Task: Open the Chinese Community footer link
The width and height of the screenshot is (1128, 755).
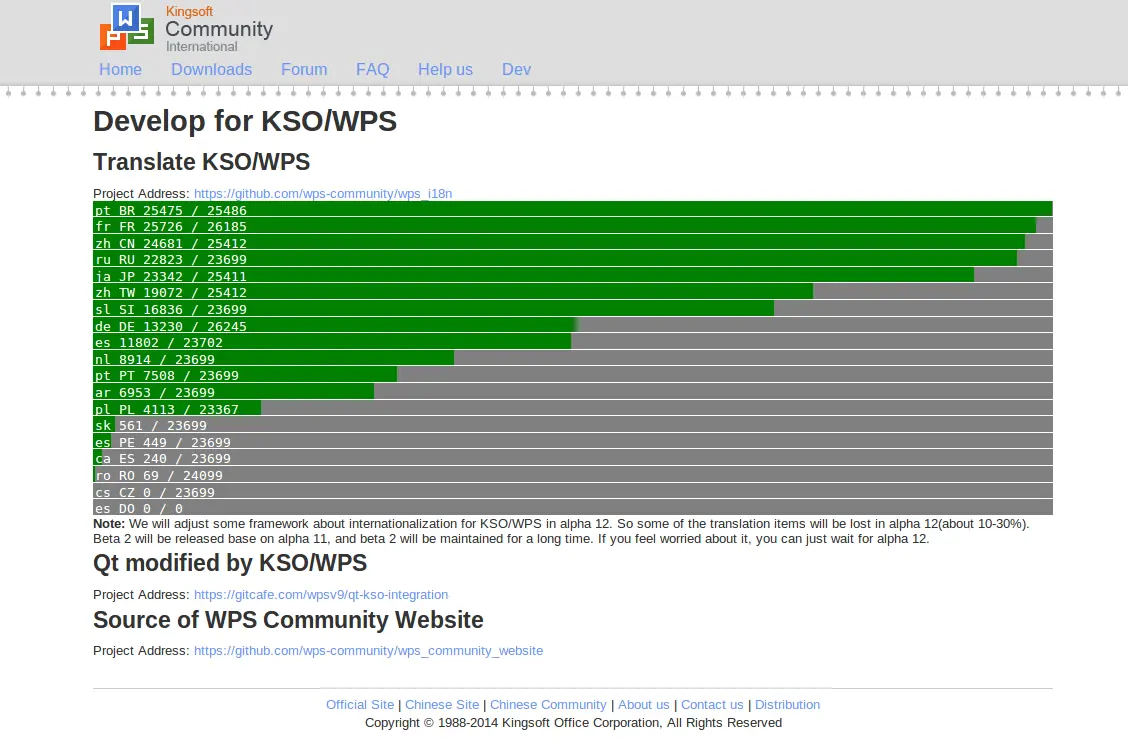Action: 548,705
